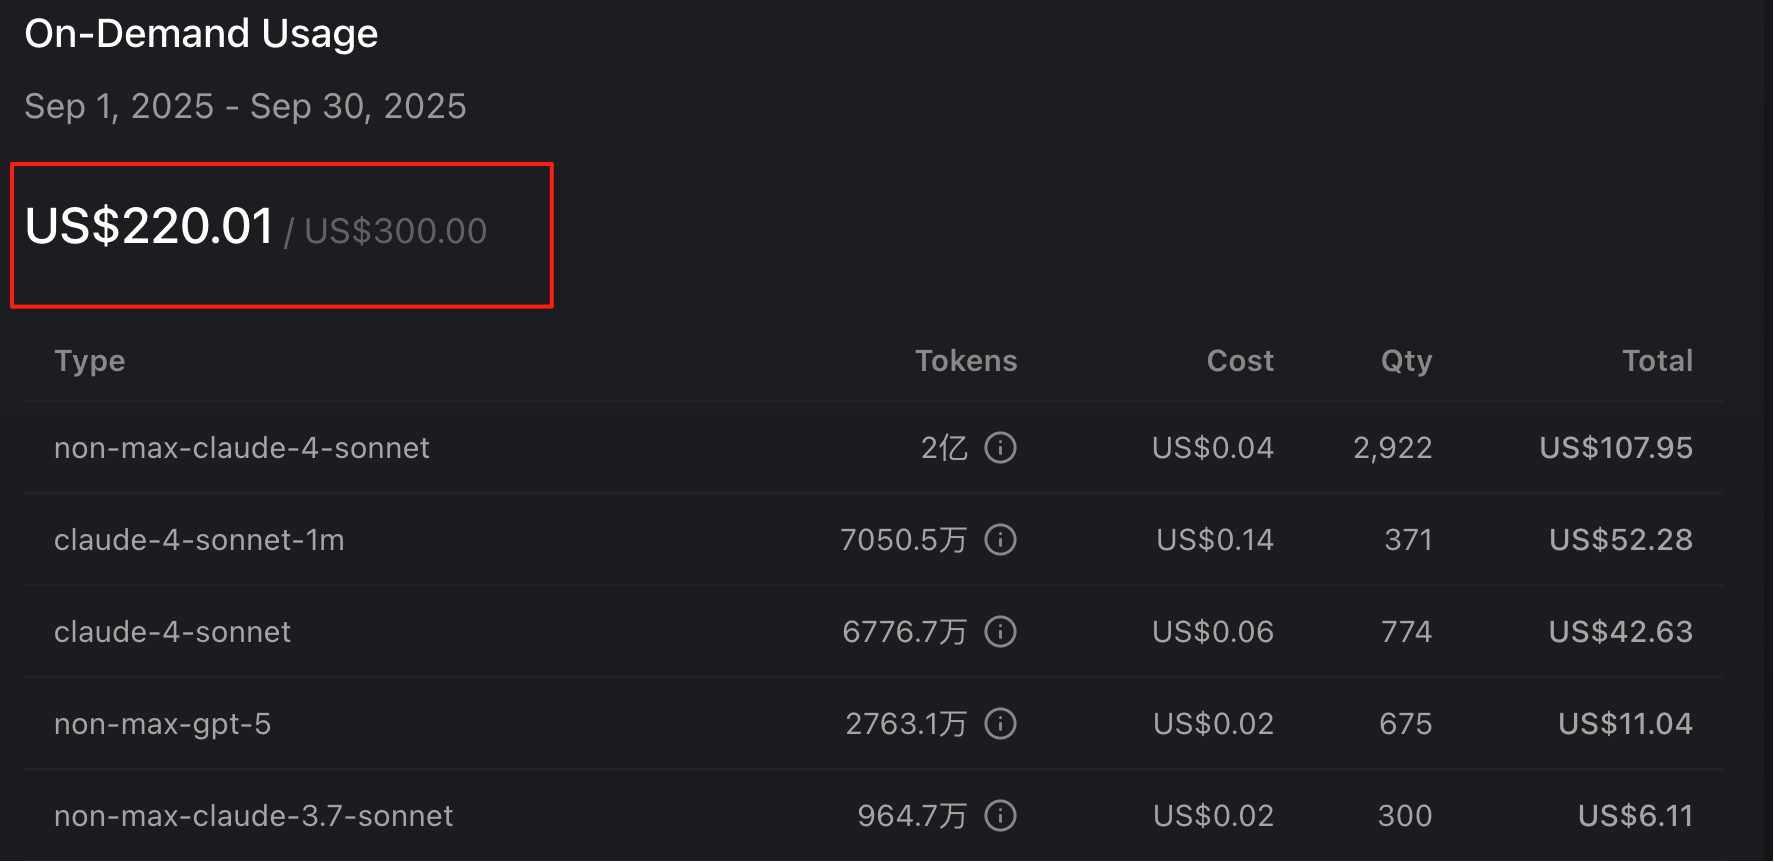This screenshot has width=1774, height=862.
Task: Click the Cost column header
Action: (1240, 361)
